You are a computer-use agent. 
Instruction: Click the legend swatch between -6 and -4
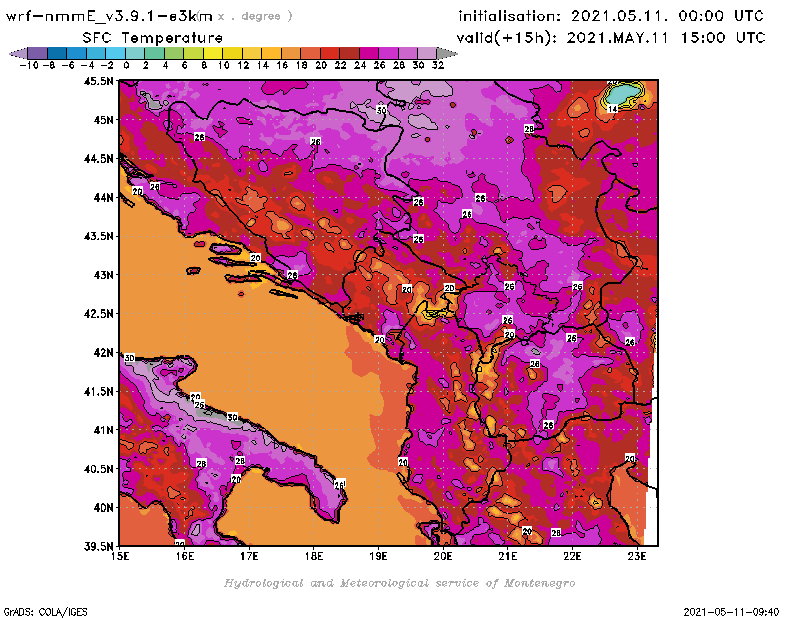(77, 53)
